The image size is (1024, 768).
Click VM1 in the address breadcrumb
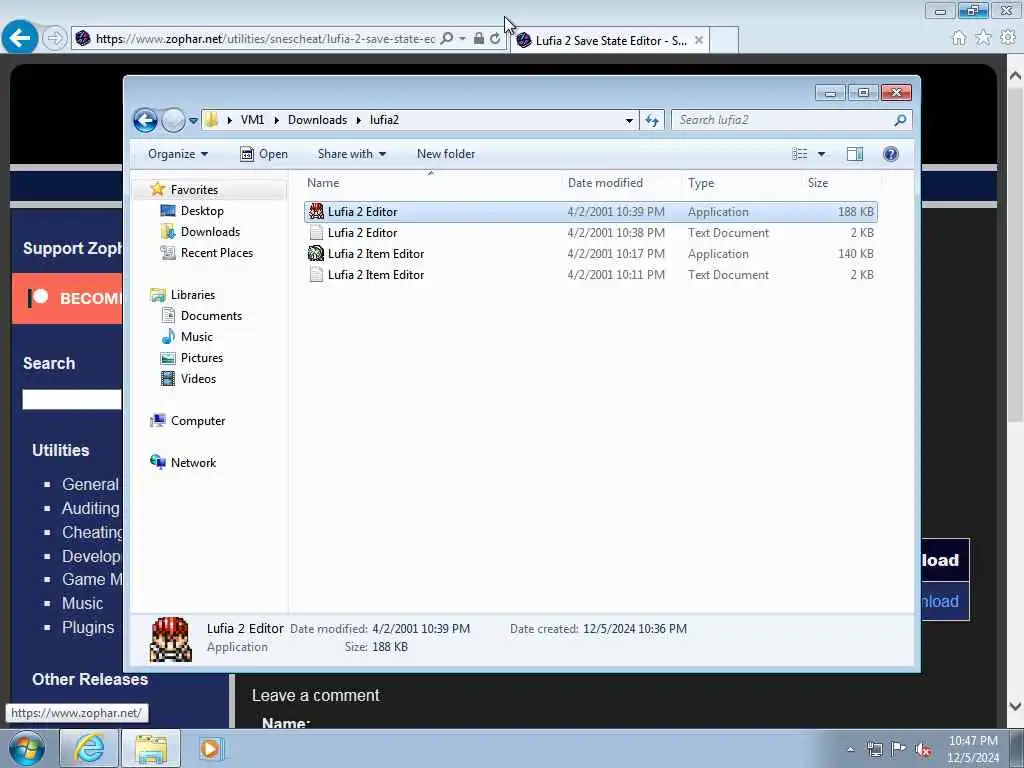coord(252,120)
